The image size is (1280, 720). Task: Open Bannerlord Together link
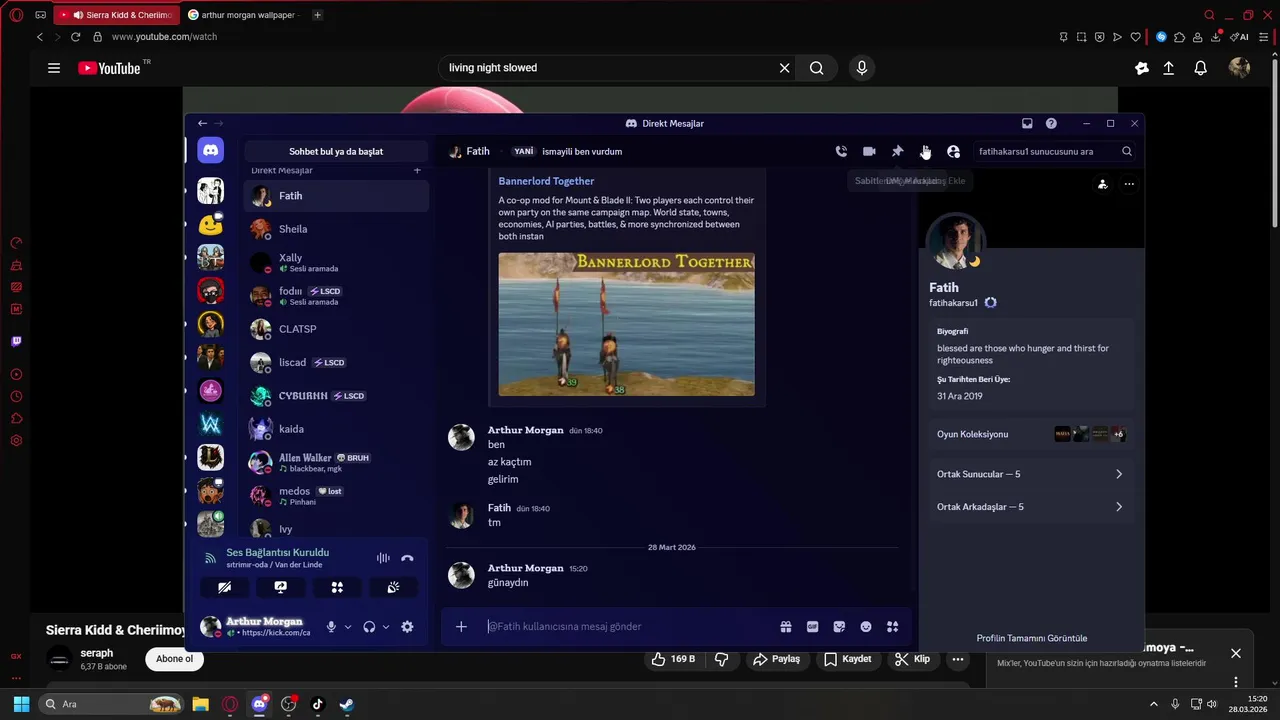pos(546,181)
